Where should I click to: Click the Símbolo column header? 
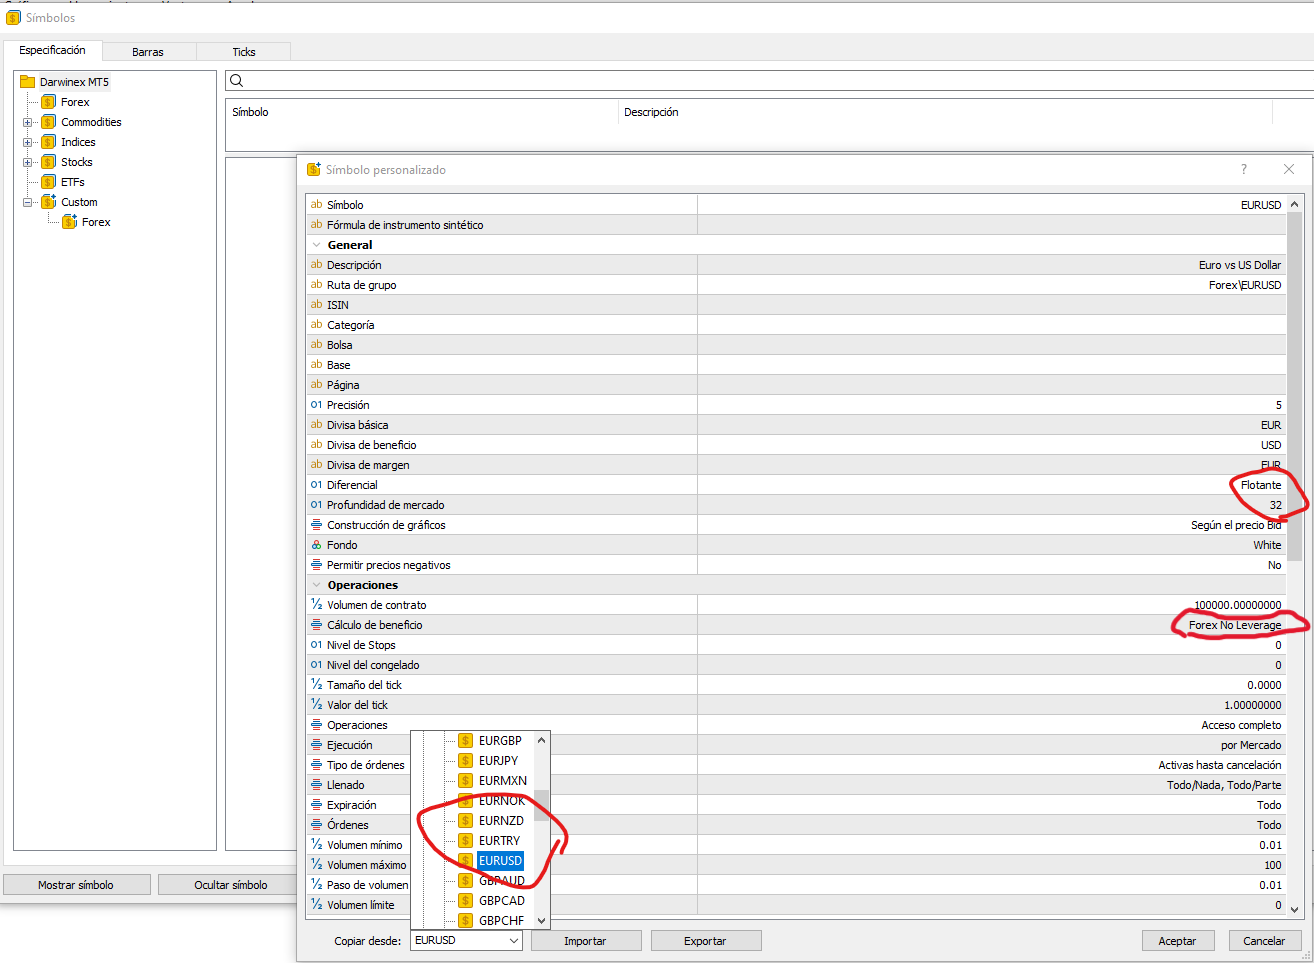pyautogui.click(x=250, y=112)
